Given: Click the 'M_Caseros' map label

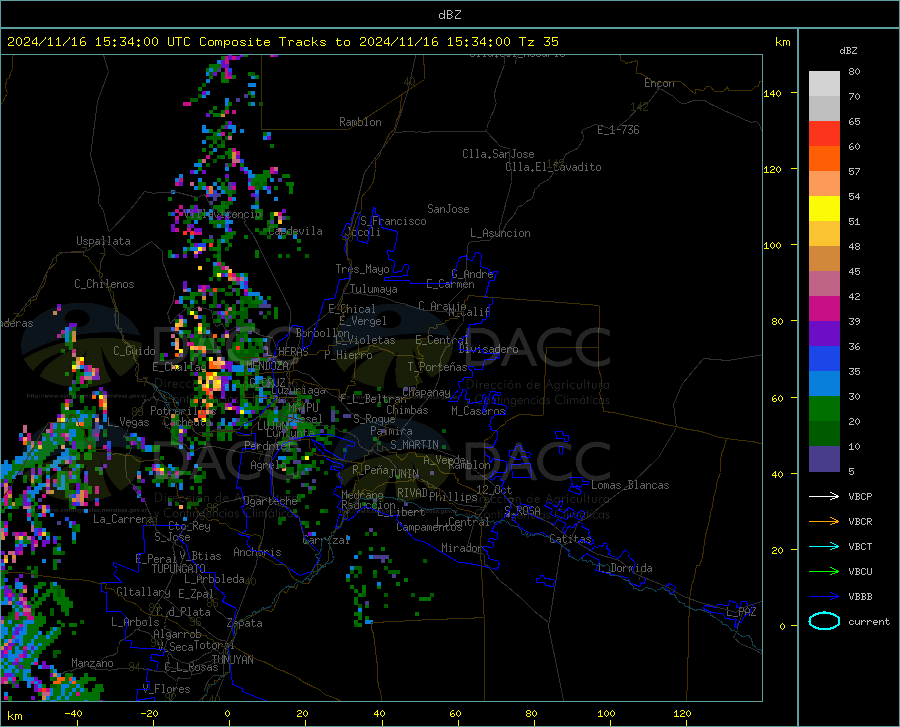Looking at the screenshot, I should coord(478,410).
